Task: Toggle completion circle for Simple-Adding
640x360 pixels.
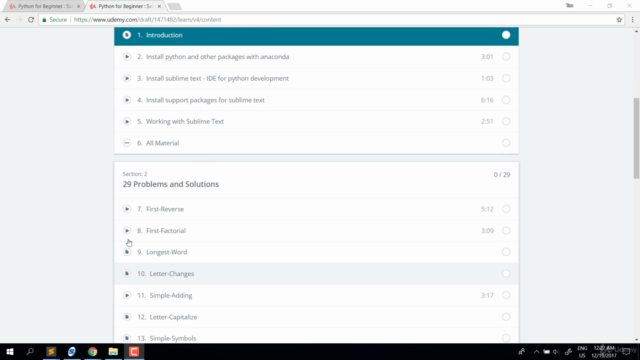Action: click(x=506, y=295)
